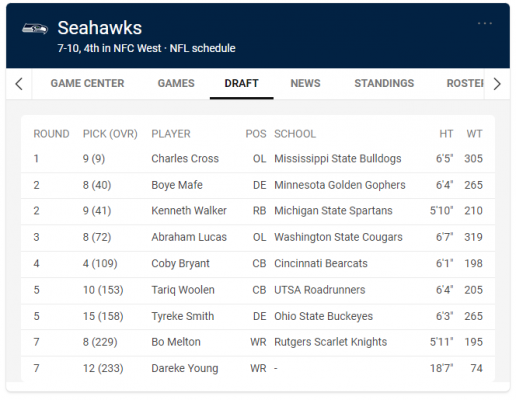Open the NFL schedule link
This screenshot has width=516, height=400.
coord(203,48)
